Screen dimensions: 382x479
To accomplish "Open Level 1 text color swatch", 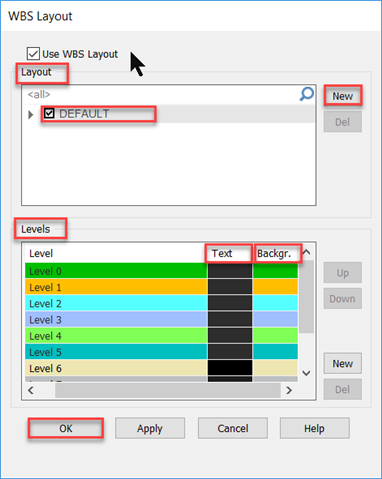I will point(230,287).
